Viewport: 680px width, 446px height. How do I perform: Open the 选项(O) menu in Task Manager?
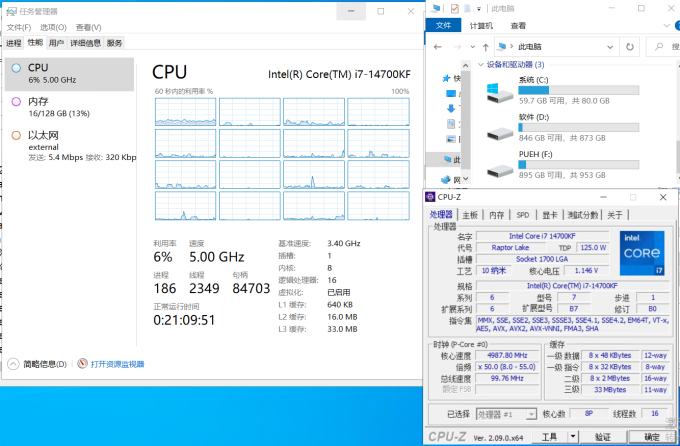[x=53, y=27]
